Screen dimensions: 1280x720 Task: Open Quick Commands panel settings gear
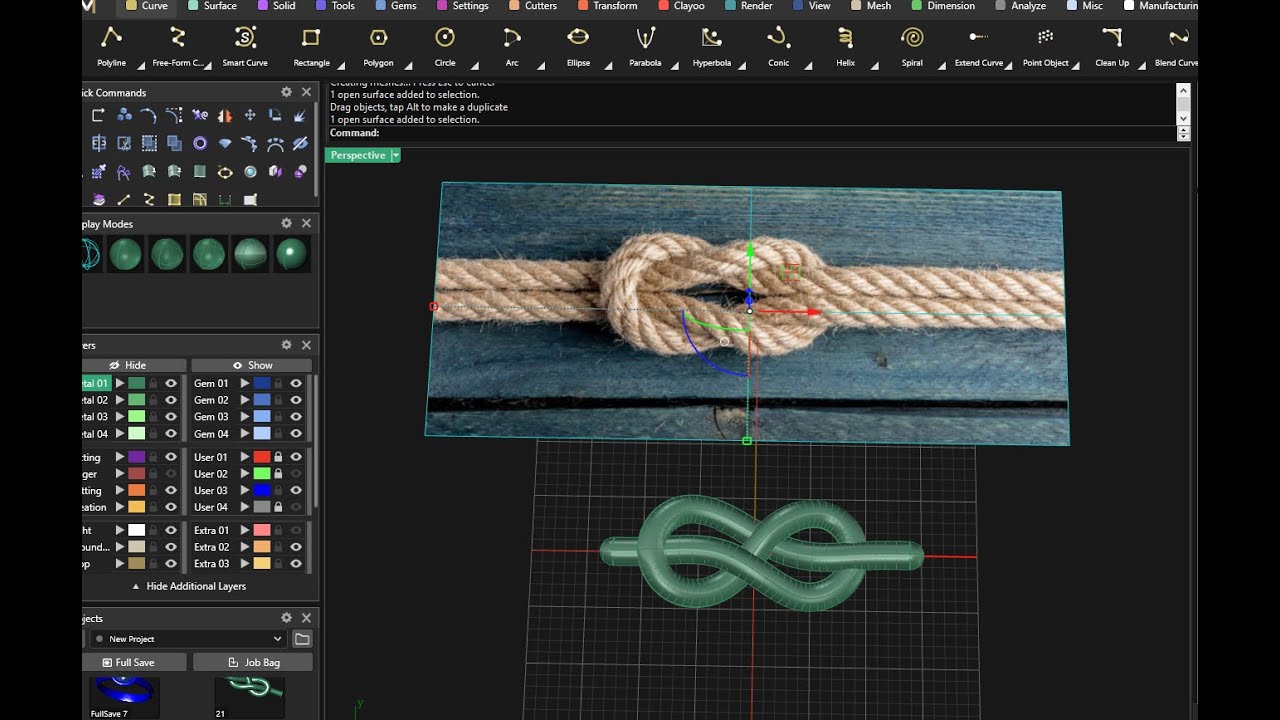tap(286, 92)
